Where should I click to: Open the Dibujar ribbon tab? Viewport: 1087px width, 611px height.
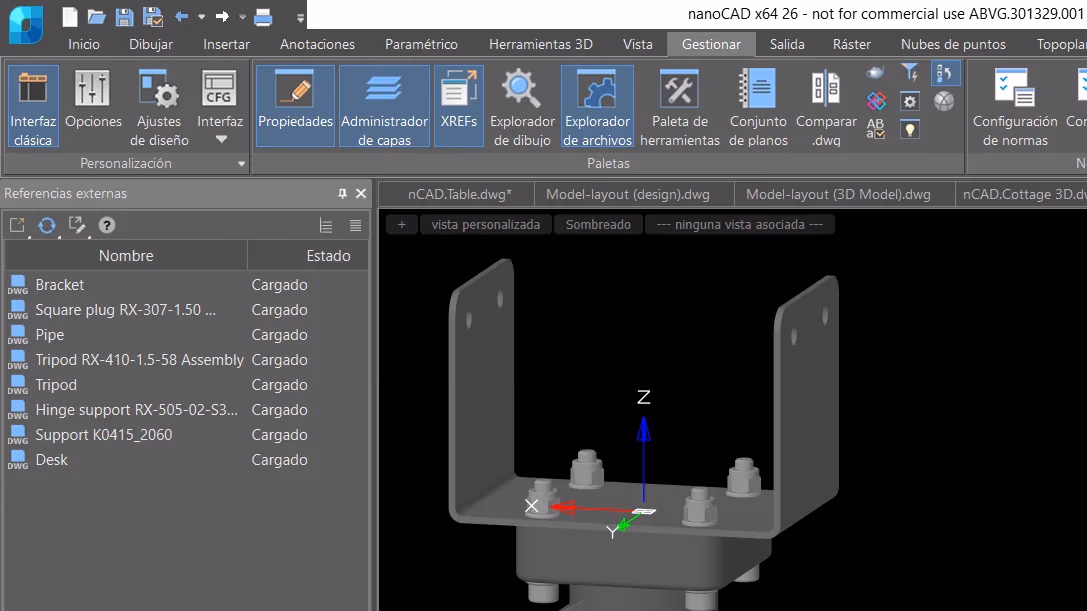click(151, 44)
